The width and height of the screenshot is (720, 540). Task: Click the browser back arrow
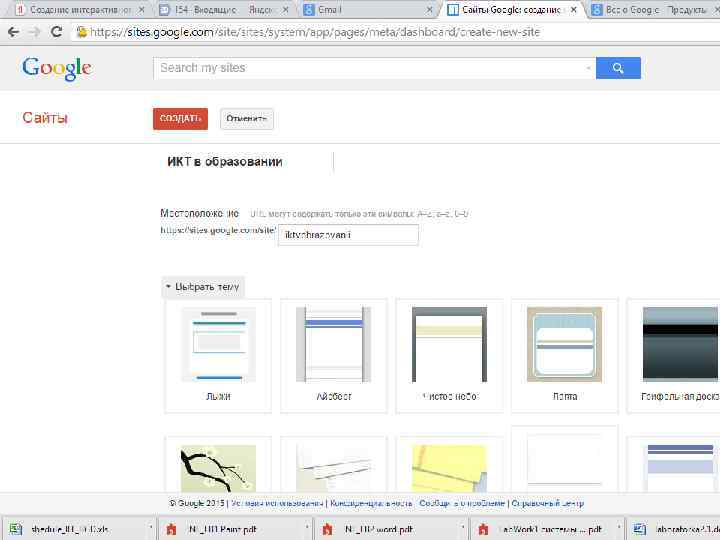coord(13,32)
